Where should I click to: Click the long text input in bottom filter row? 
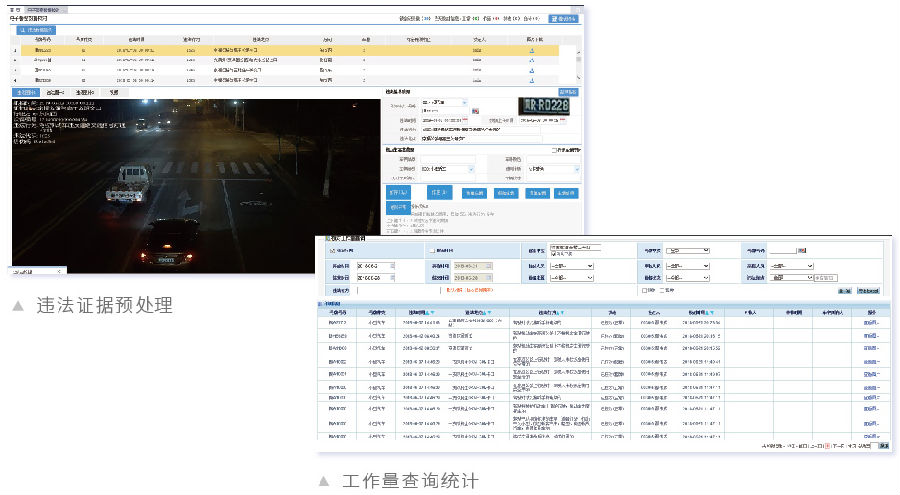(399, 290)
